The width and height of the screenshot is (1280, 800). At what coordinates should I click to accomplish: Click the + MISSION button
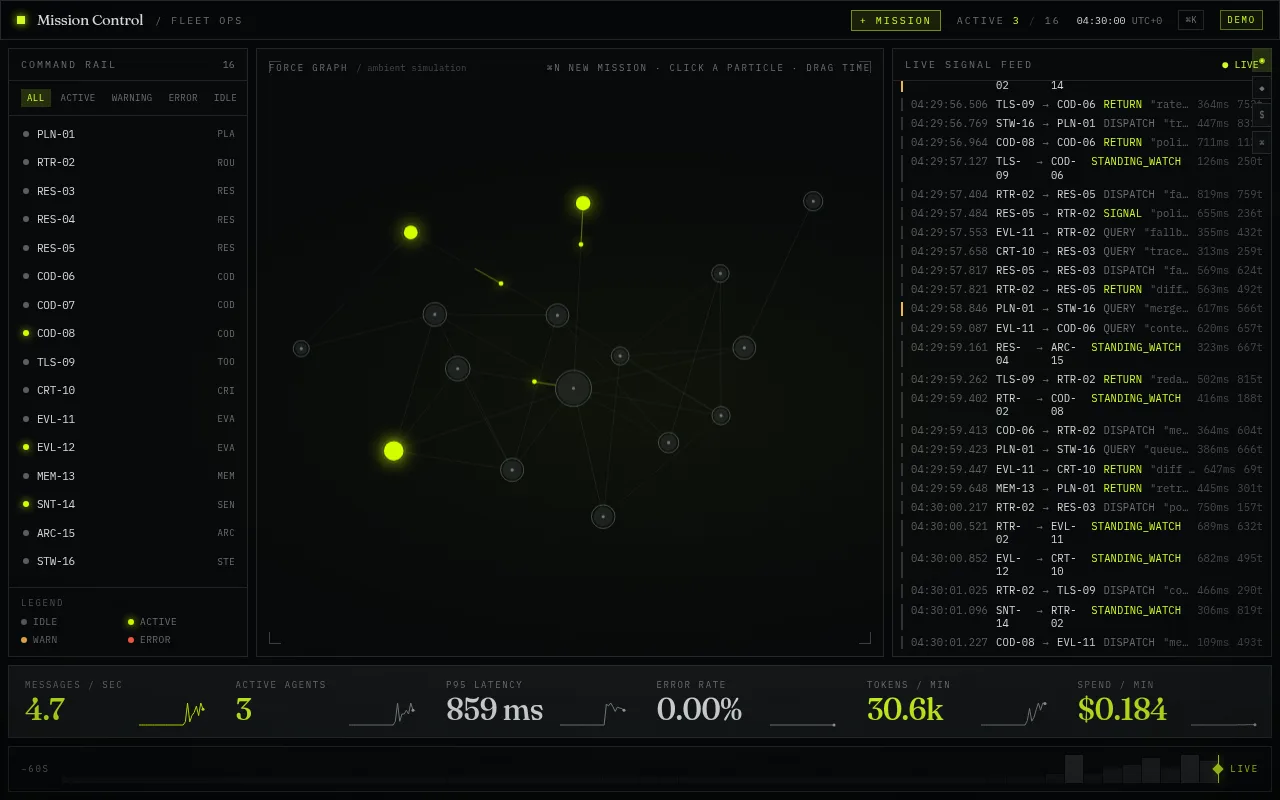pyautogui.click(x=895, y=20)
